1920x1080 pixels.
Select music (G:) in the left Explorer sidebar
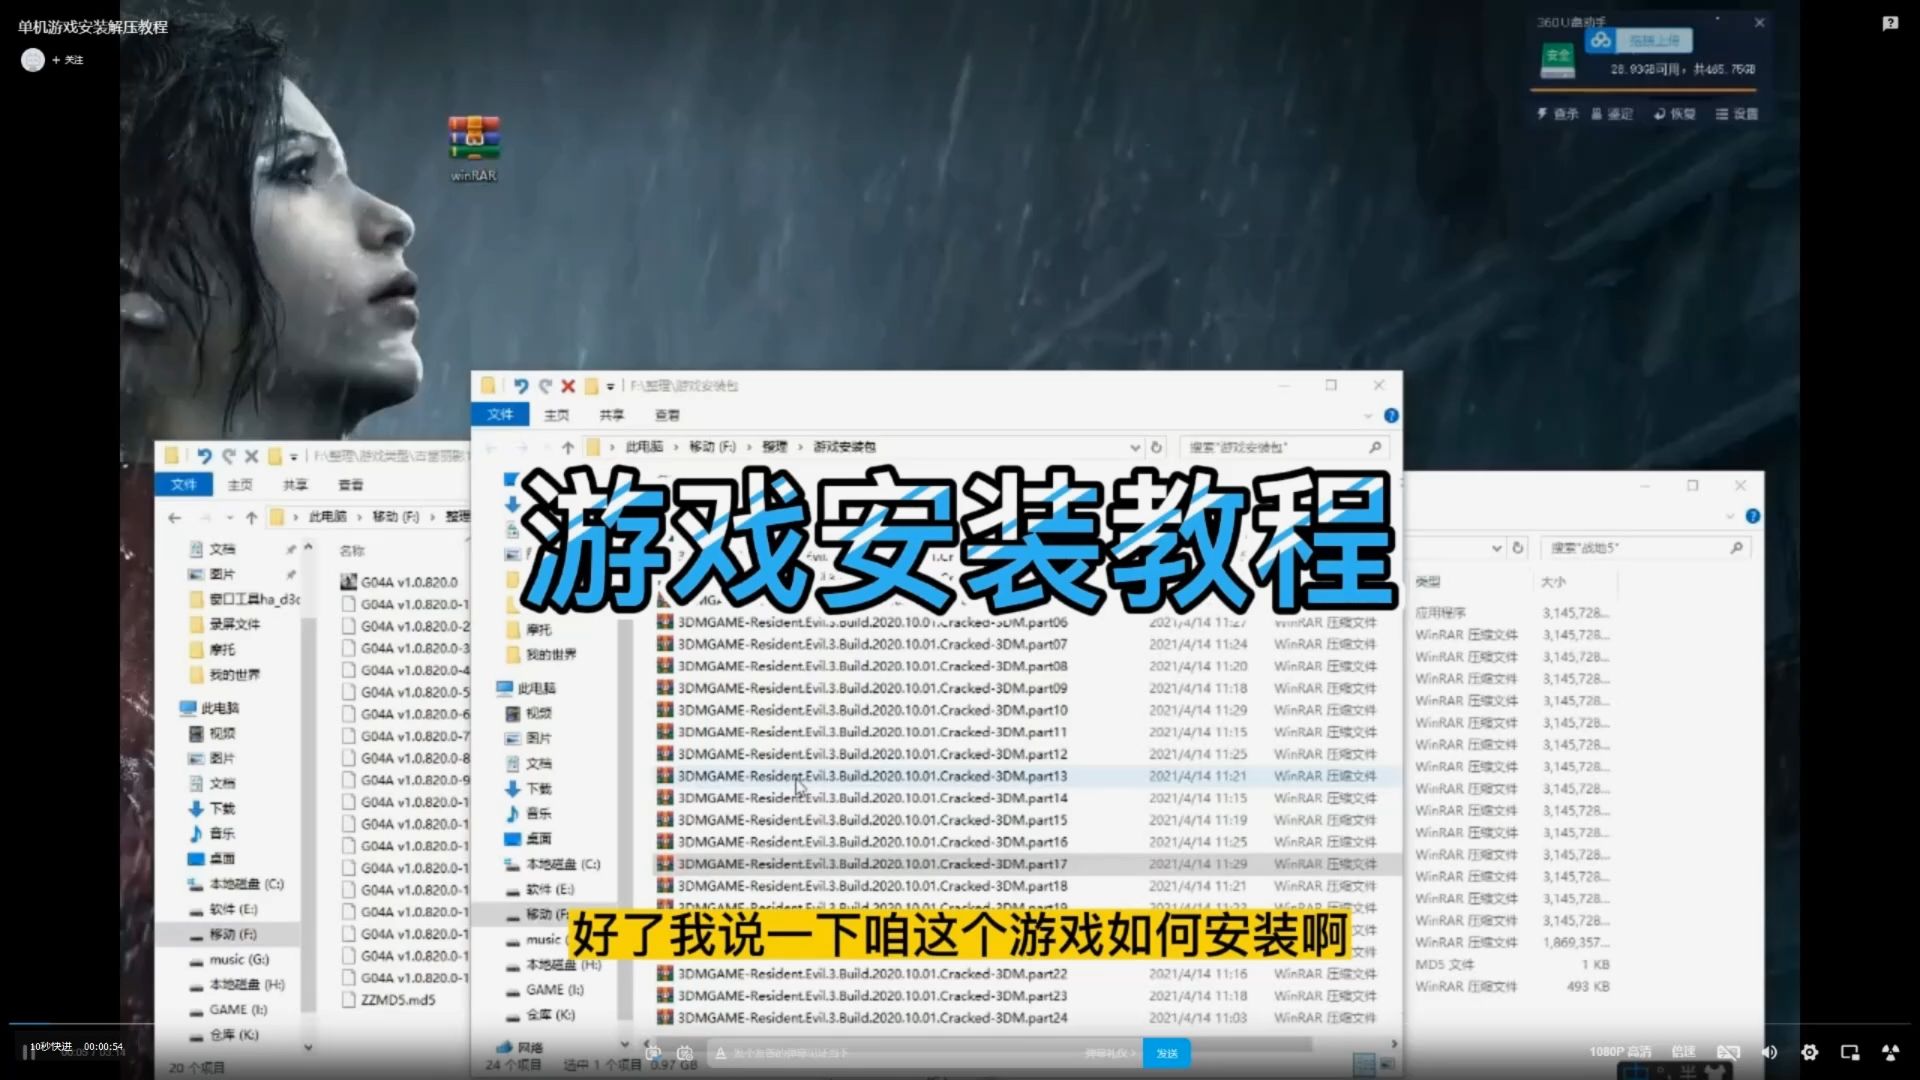coord(230,959)
